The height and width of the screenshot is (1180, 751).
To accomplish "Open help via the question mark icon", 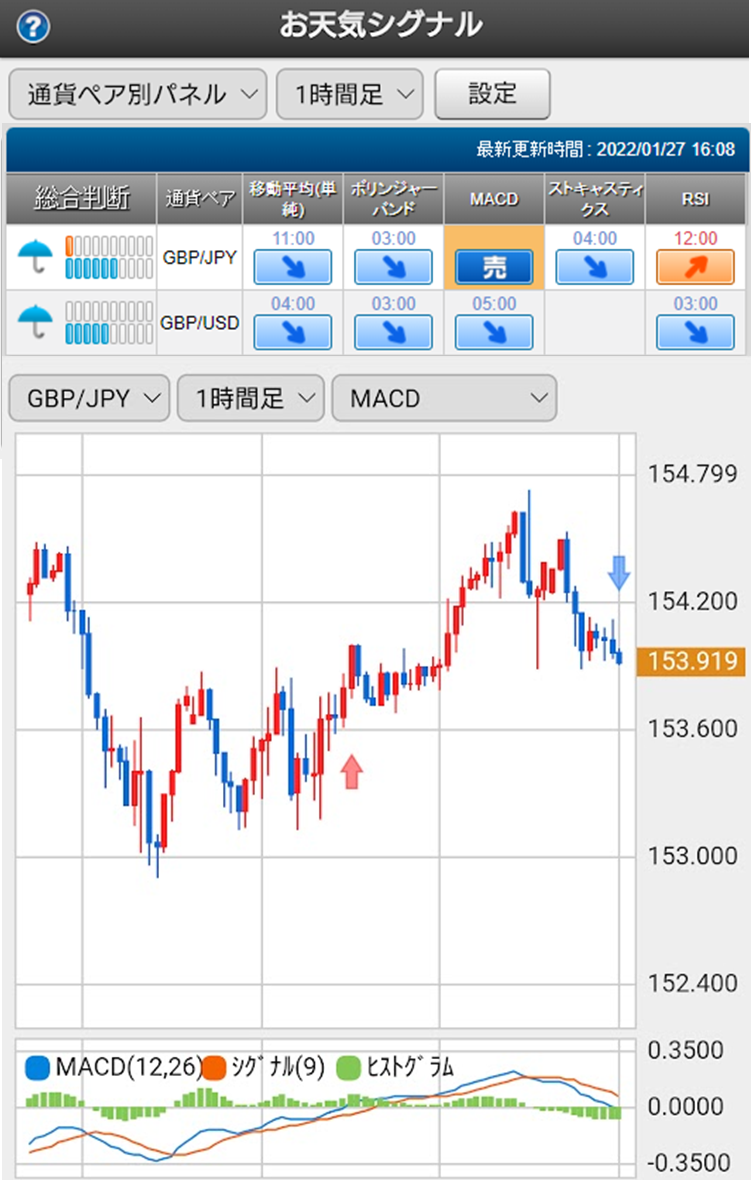I will [x=33, y=28].
